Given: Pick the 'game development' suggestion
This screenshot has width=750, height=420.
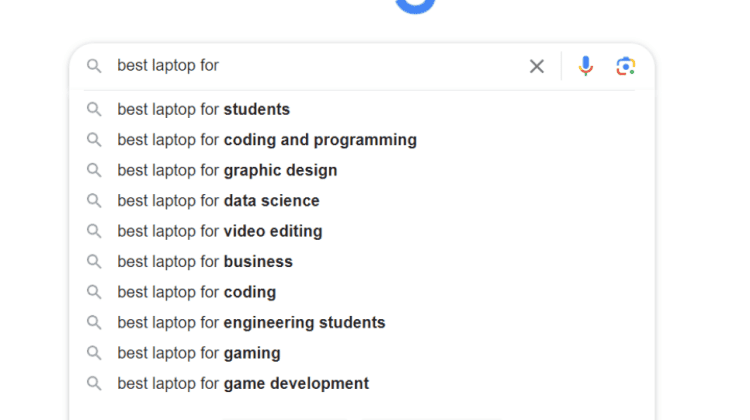Looking at the screenshot, I should pyautogui.click(x=362, y=384).
